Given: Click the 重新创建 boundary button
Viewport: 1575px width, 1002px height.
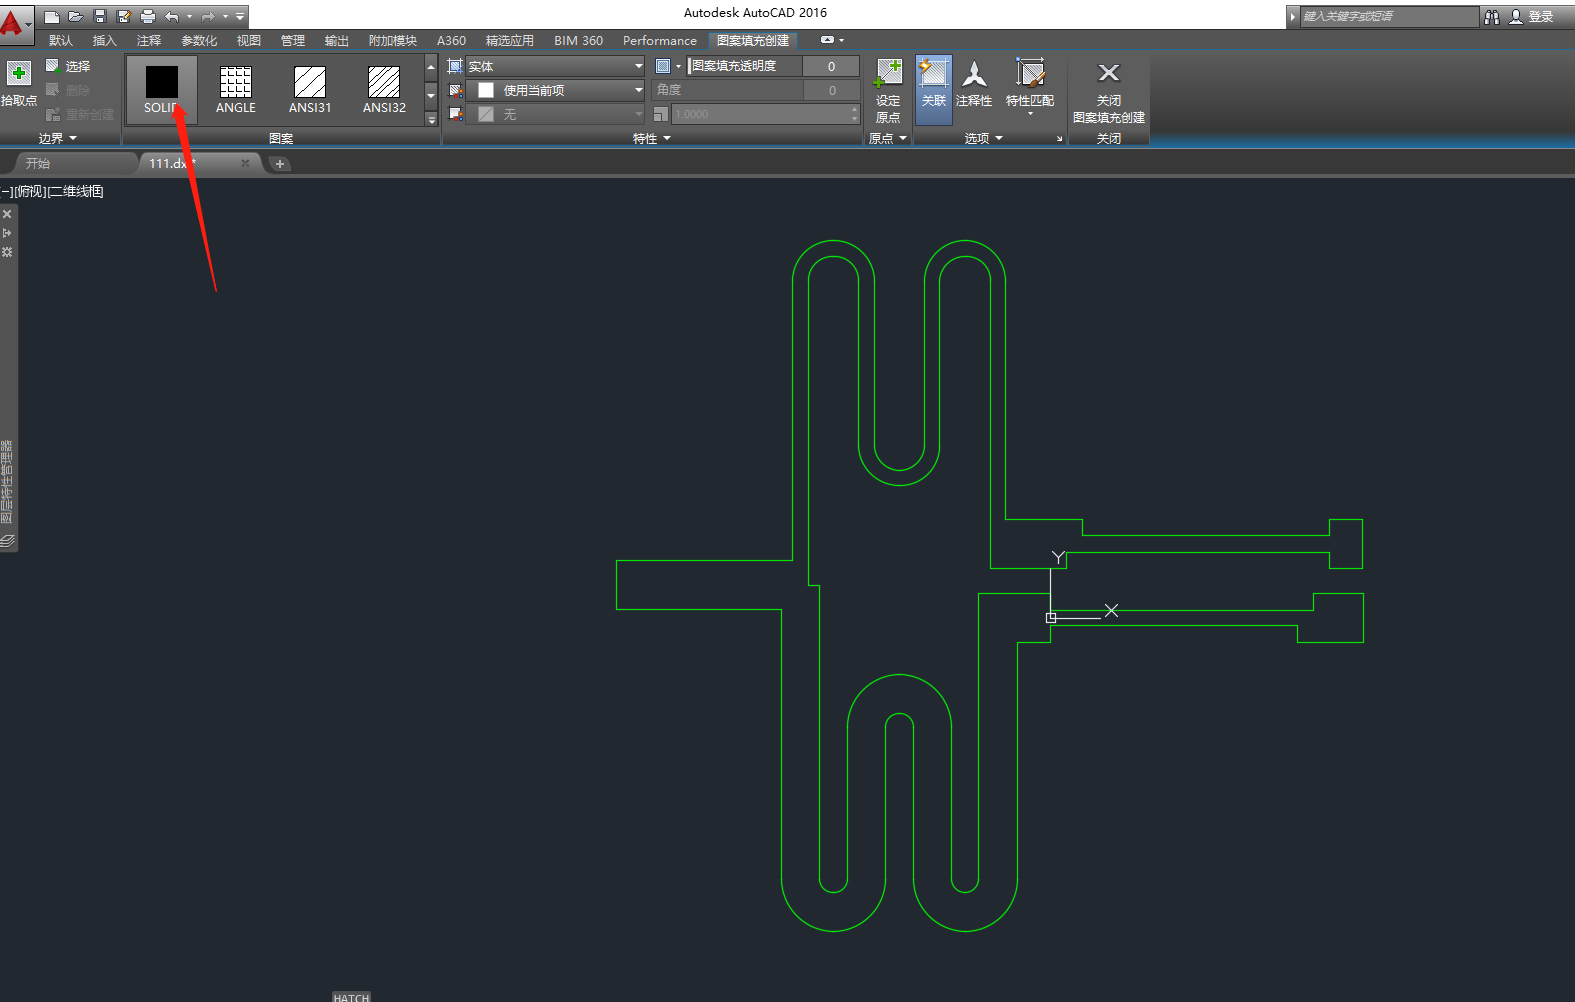Looking at the screenshot, I should [80, 114].
